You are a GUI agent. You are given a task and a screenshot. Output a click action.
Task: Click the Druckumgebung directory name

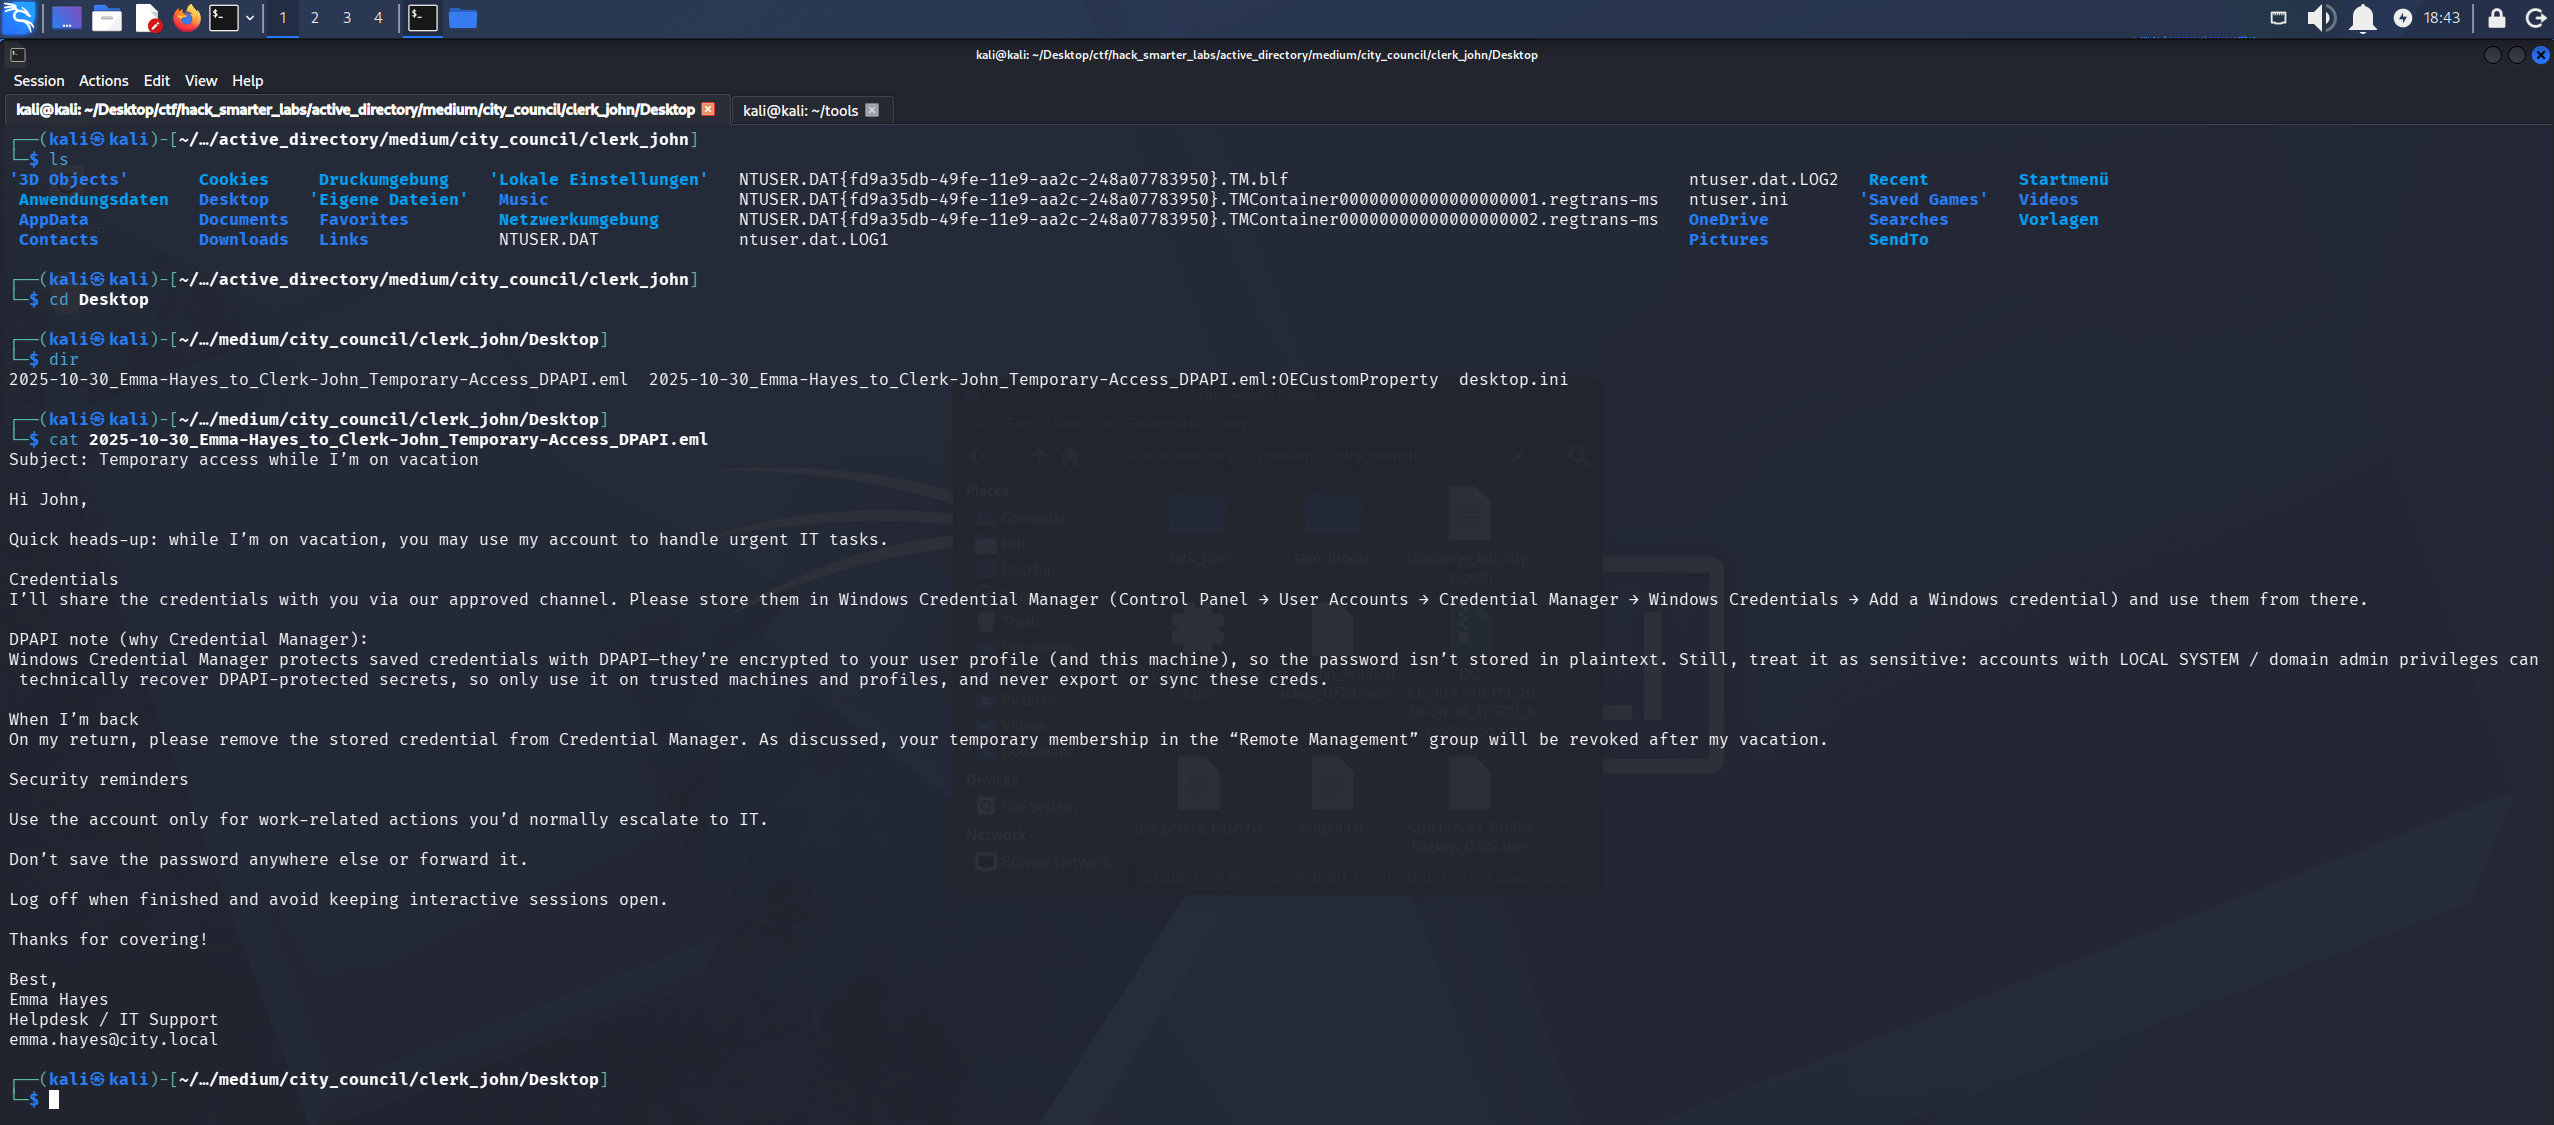[384, 180]
